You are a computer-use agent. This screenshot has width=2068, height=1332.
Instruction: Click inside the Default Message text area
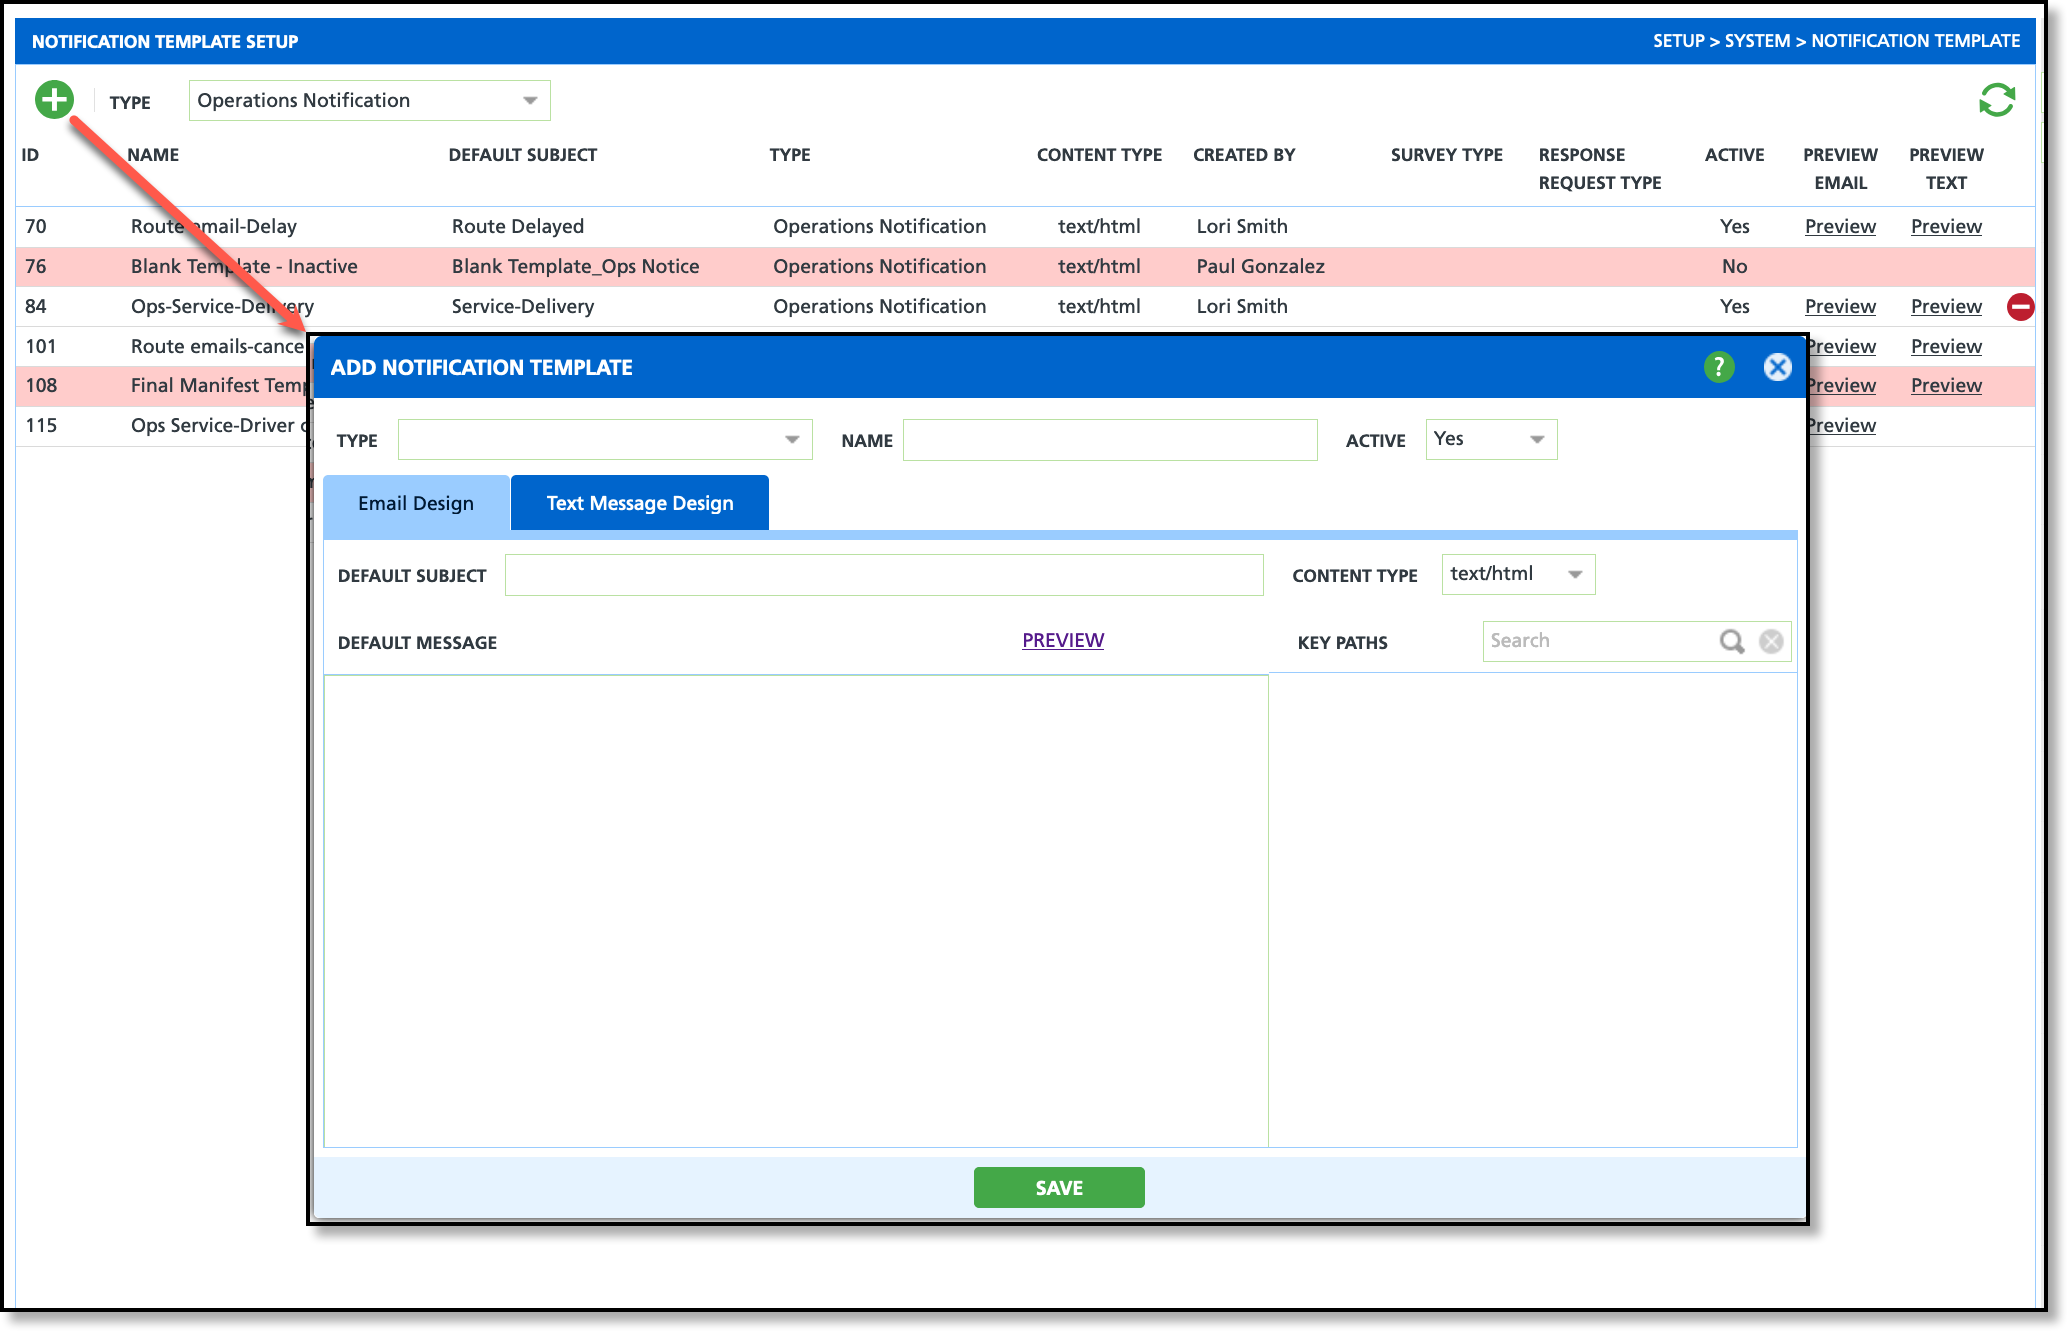795,910
